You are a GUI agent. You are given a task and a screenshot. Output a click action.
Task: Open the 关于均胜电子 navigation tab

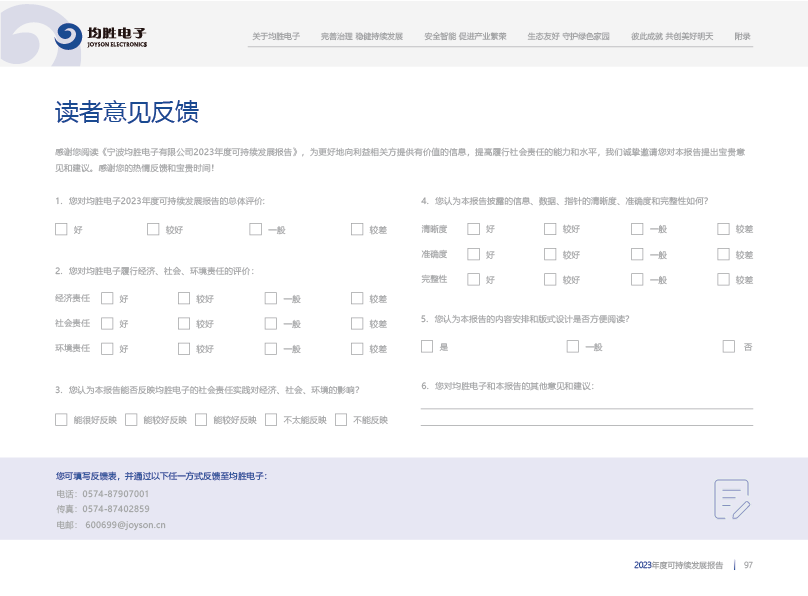click(276, 36)
